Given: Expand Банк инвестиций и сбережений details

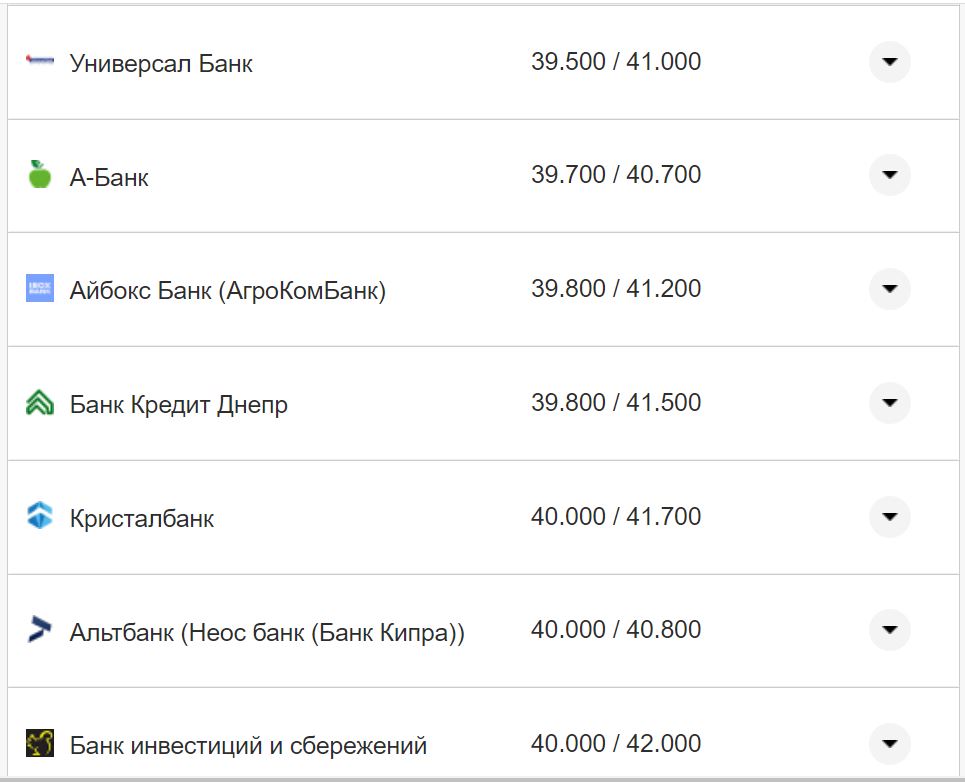Looking at the screenshot, I should pyautogui.click(x=889, y=744).
